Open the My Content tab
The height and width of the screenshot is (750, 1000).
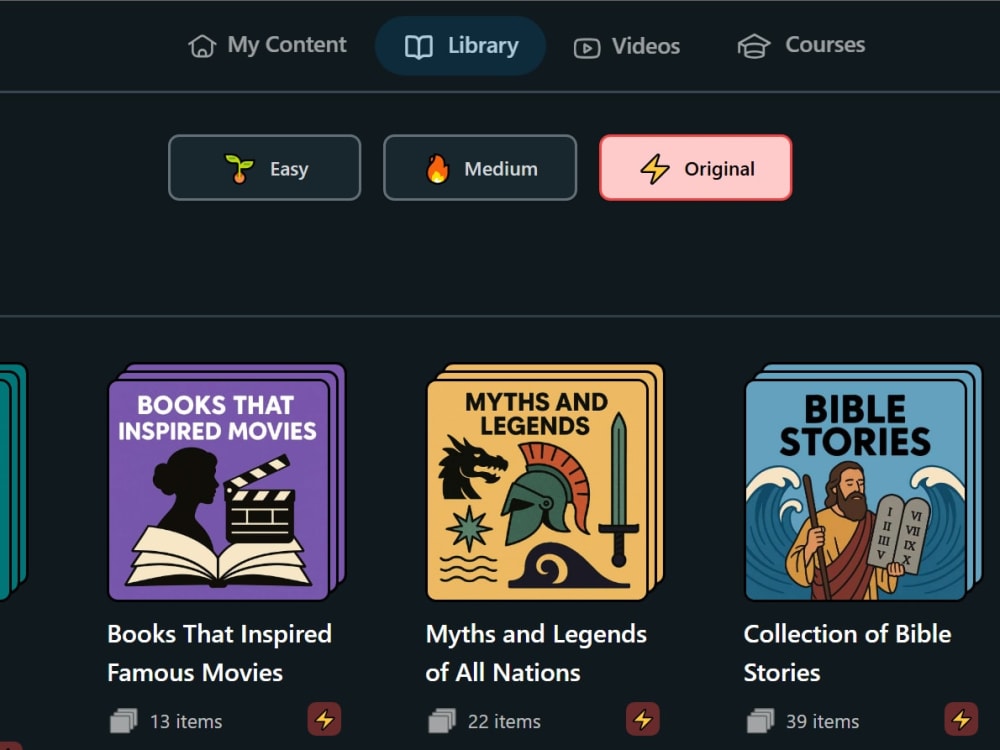pos(267,45)
